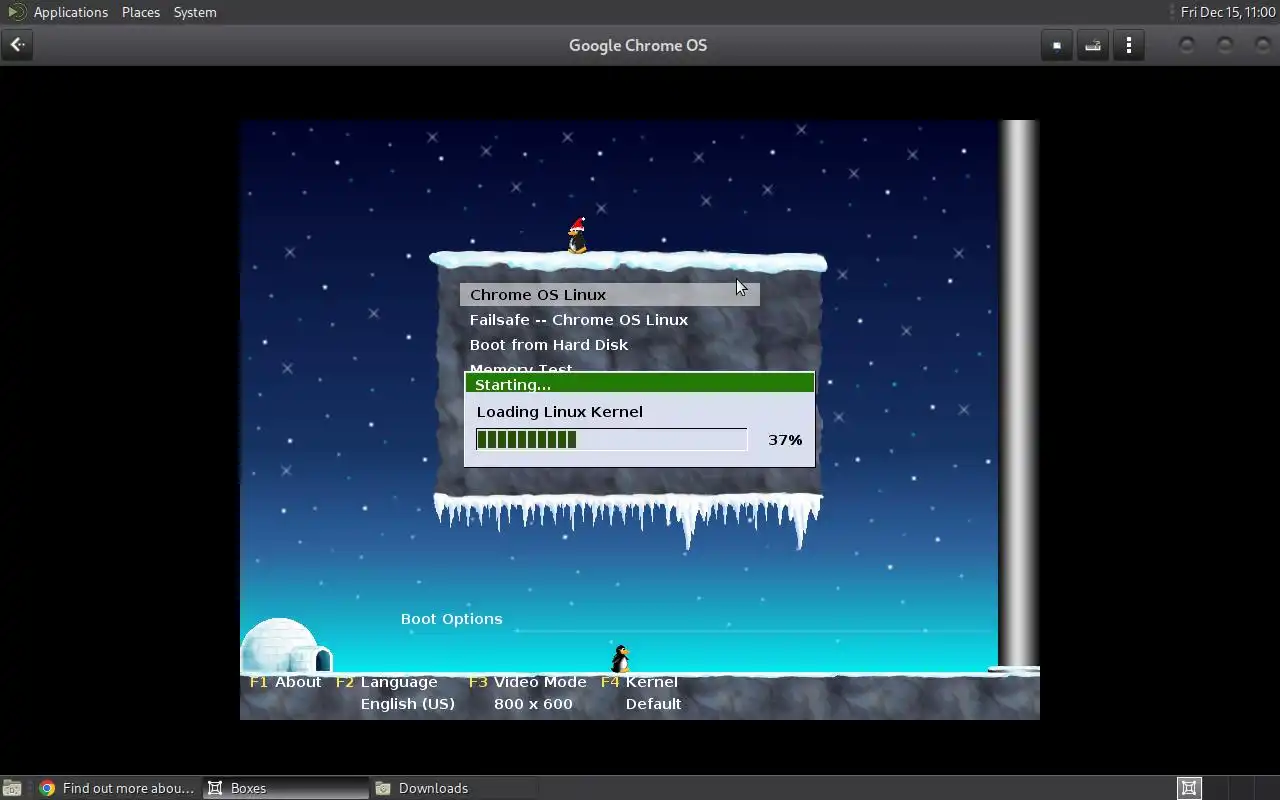The width and height of the screenshot is (1280, 800).
Task: Click the 'Default' kernel value
Action: point(653,704)
